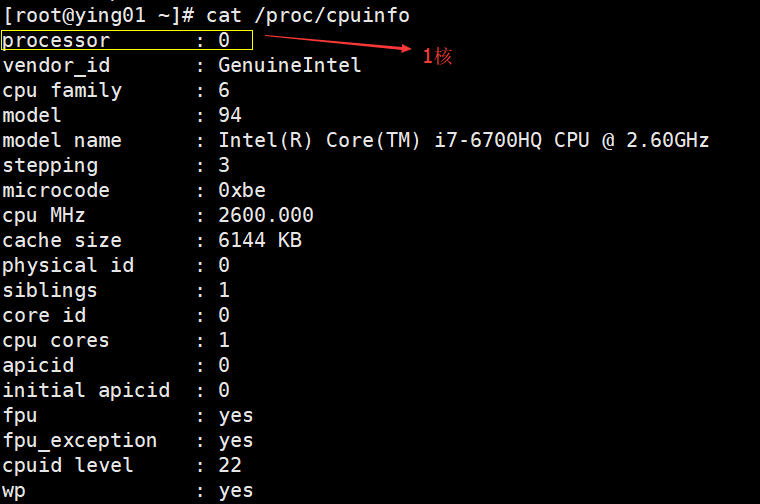Click the red arrow annotation head
The image size is (760, 504).
pyautogui.click(x=405, y=47)
